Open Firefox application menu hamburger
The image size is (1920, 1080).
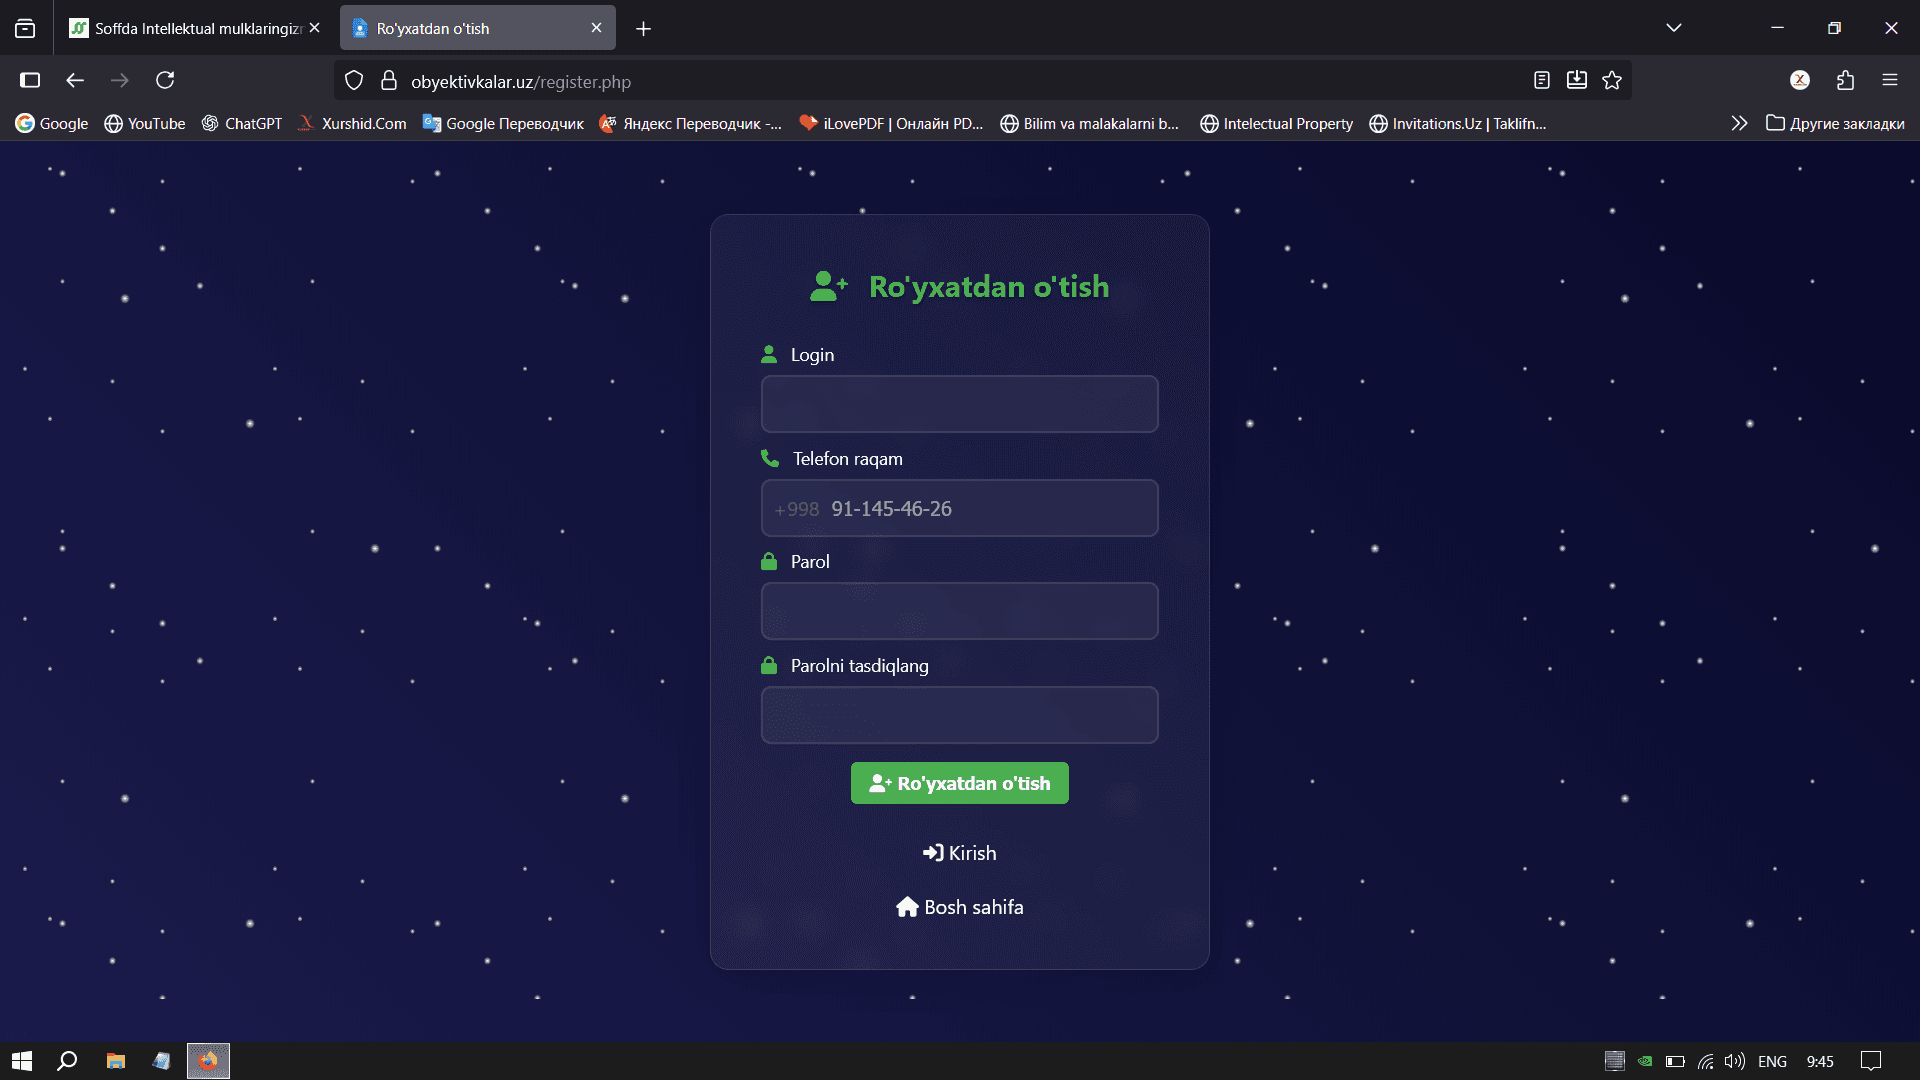pyautogui.click(x=1889, y=80)
